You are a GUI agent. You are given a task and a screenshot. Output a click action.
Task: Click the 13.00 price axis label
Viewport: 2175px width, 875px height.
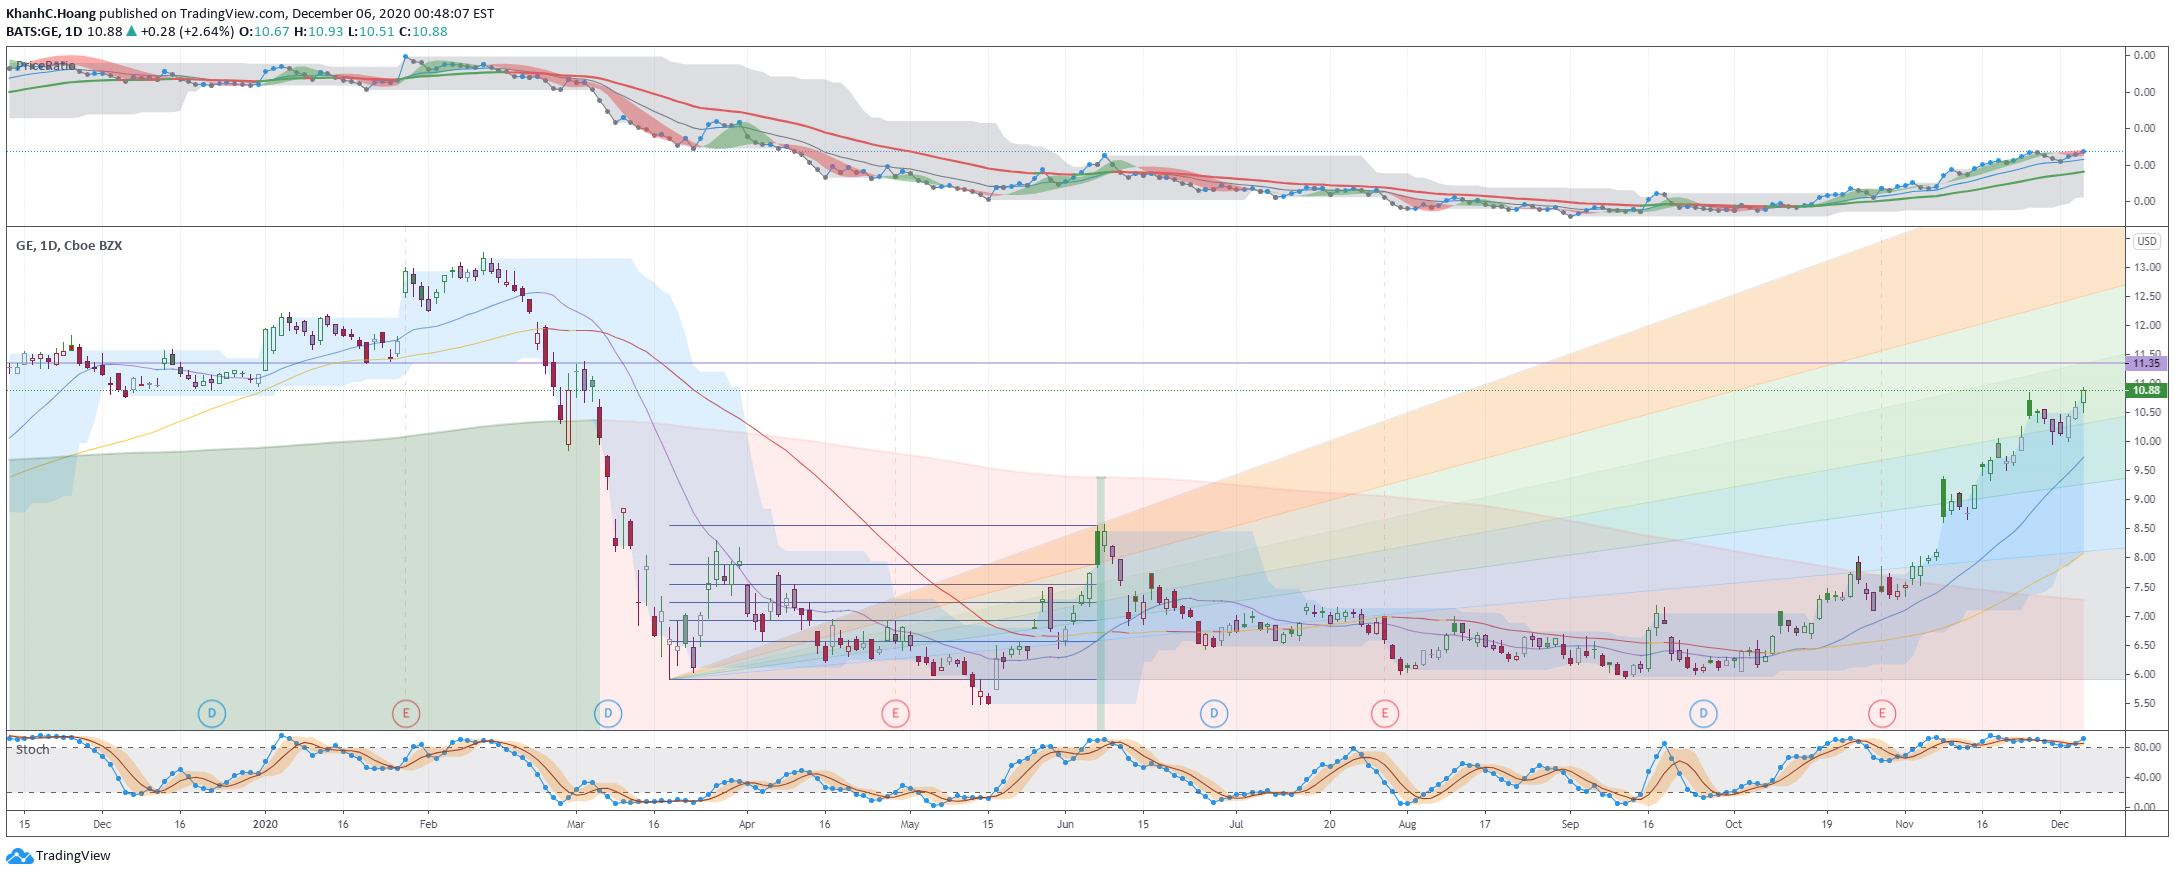tap(2147, 267)
